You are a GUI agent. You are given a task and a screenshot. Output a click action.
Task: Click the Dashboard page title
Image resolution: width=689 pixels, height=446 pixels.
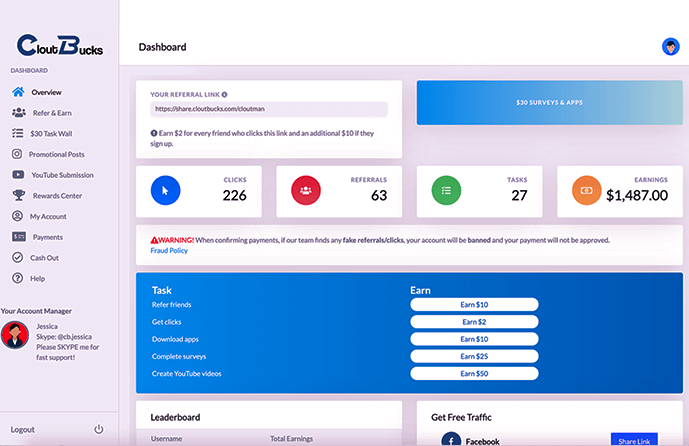[x=162, y=47]
